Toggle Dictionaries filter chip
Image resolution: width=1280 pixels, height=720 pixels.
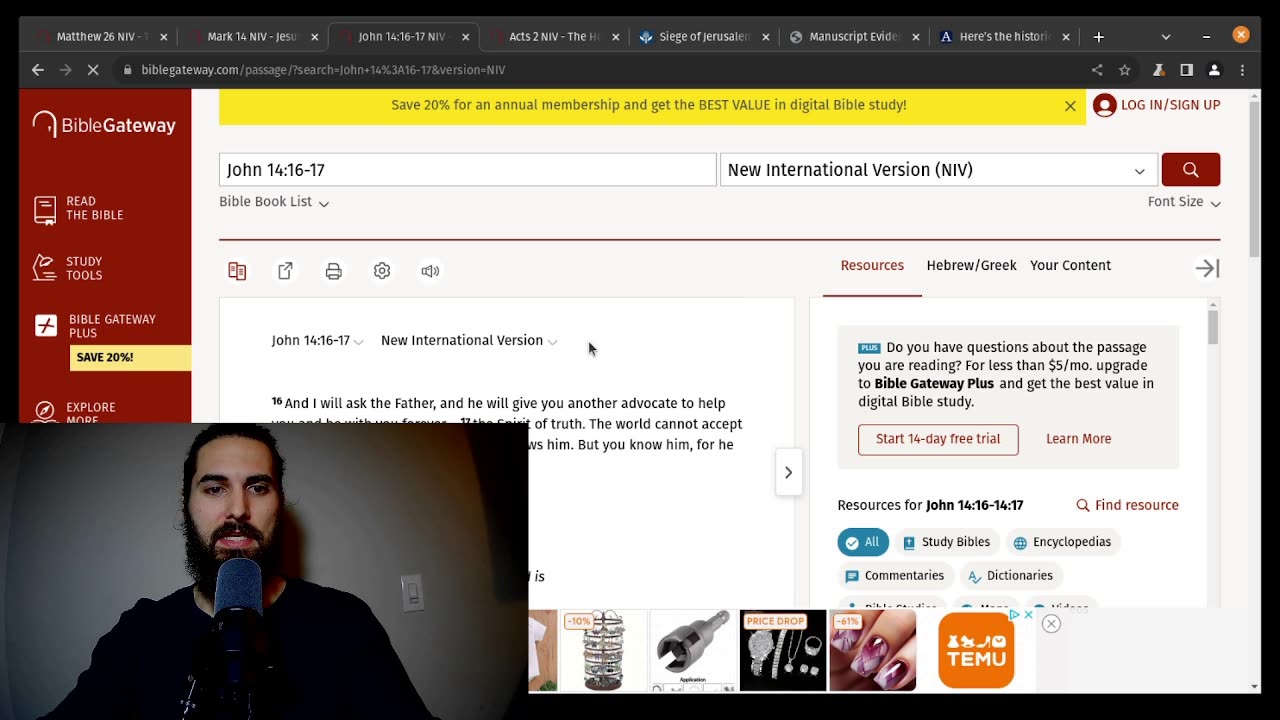pyautogui.click(x=1010, y=576)
